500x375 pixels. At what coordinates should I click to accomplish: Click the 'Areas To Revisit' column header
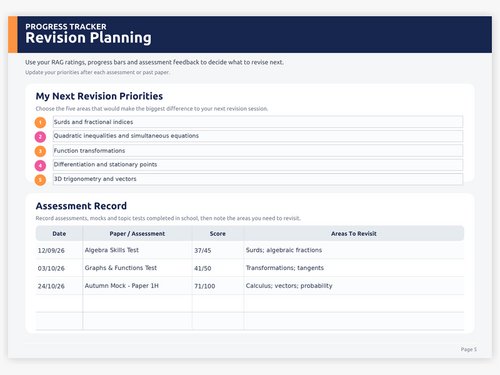click(354, 234)
